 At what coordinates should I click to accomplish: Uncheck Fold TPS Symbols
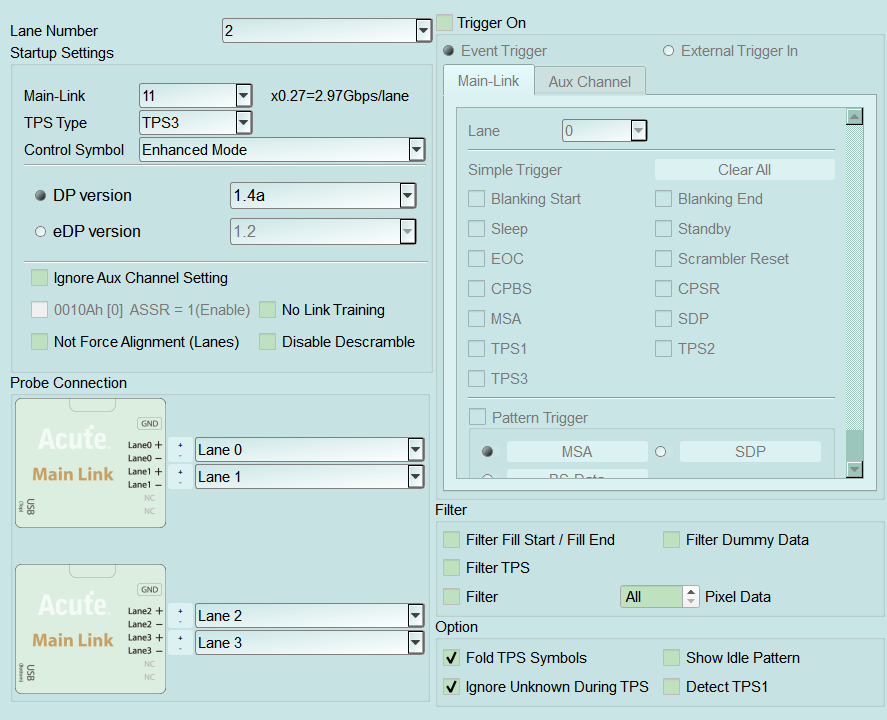451,658
